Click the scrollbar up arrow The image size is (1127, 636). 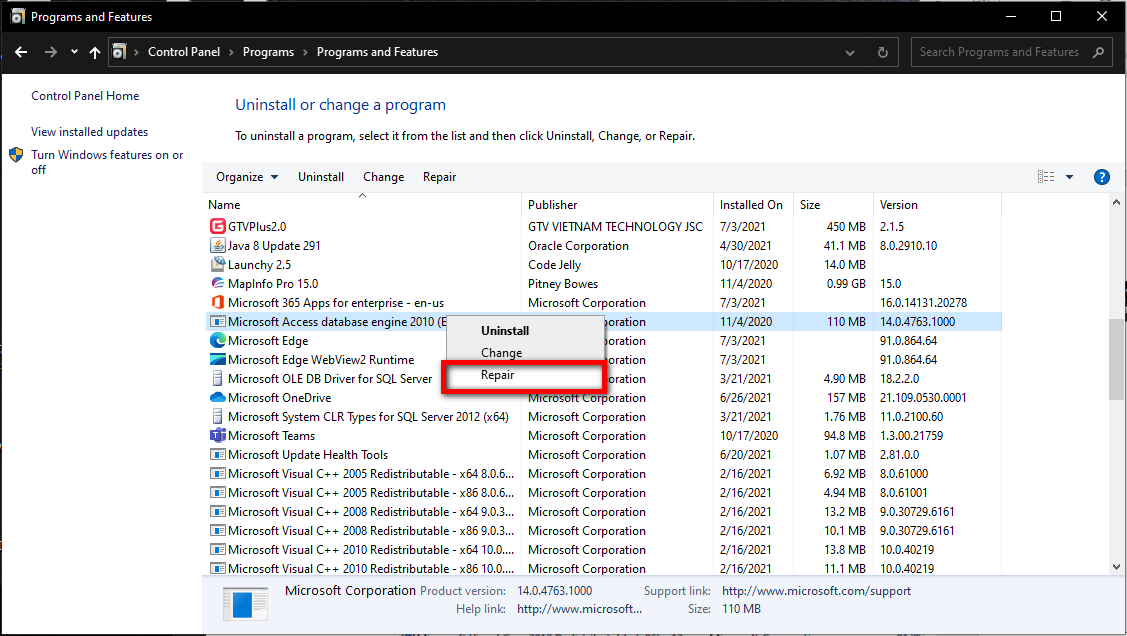point(1116,203)
